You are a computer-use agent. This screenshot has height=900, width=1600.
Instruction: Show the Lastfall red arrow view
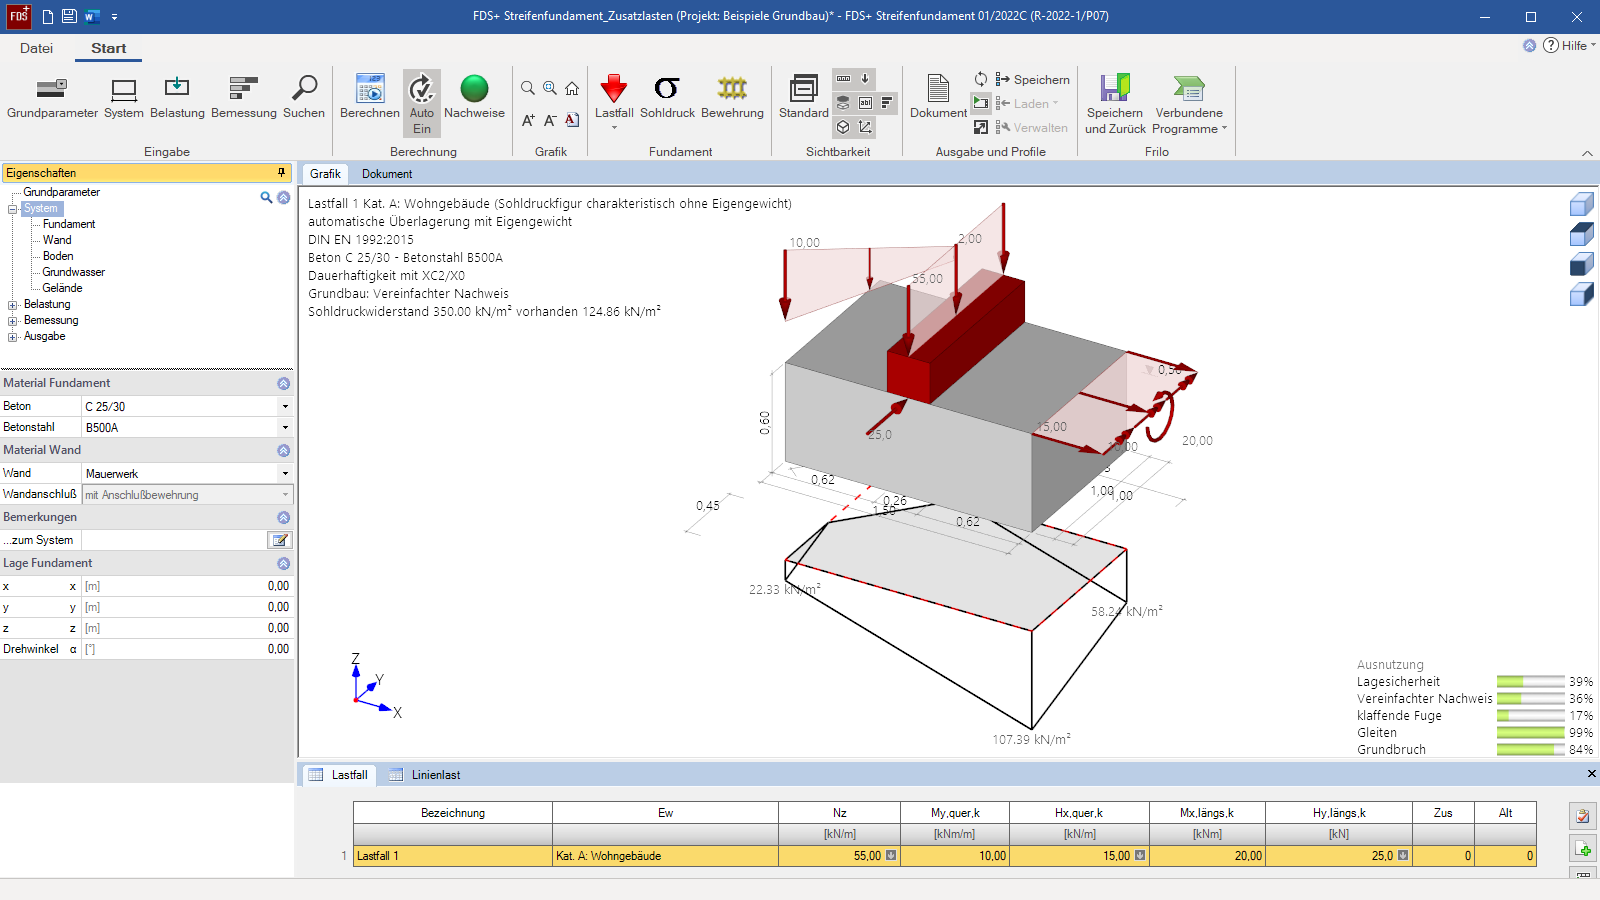614,100
